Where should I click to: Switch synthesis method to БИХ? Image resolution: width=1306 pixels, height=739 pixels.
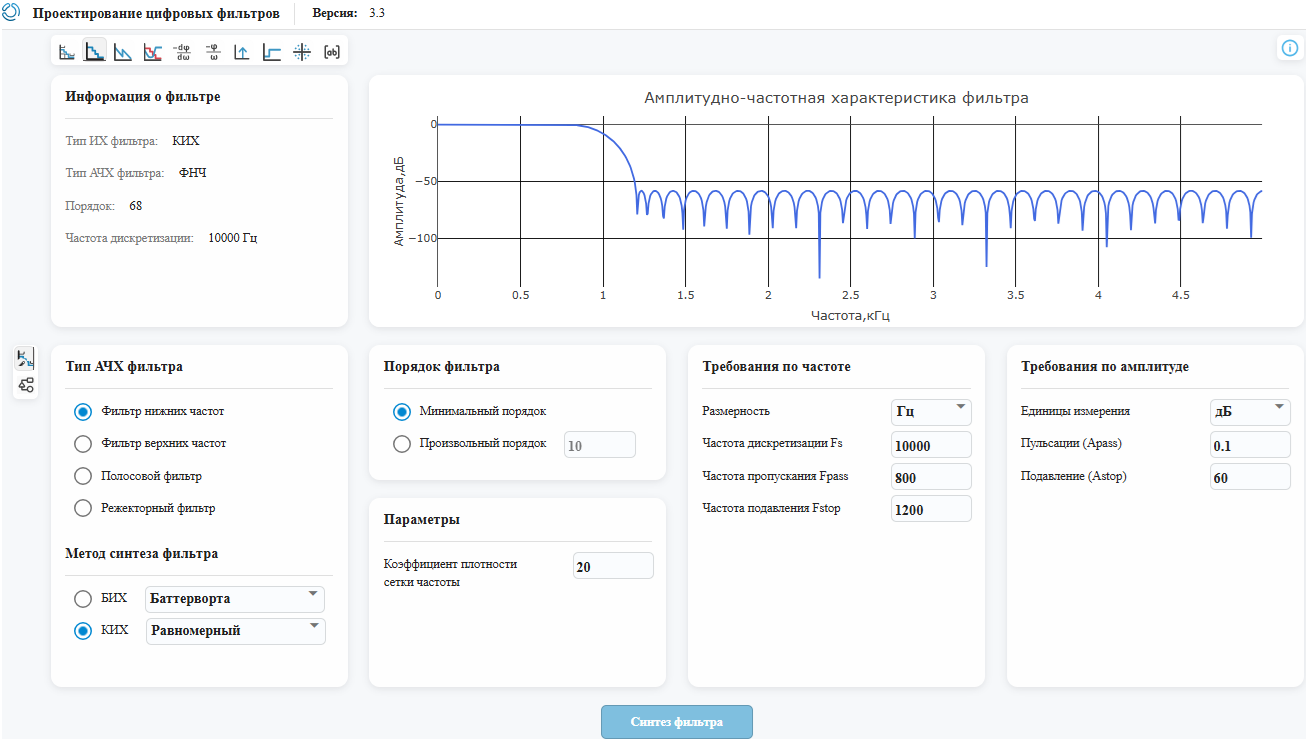84,599
